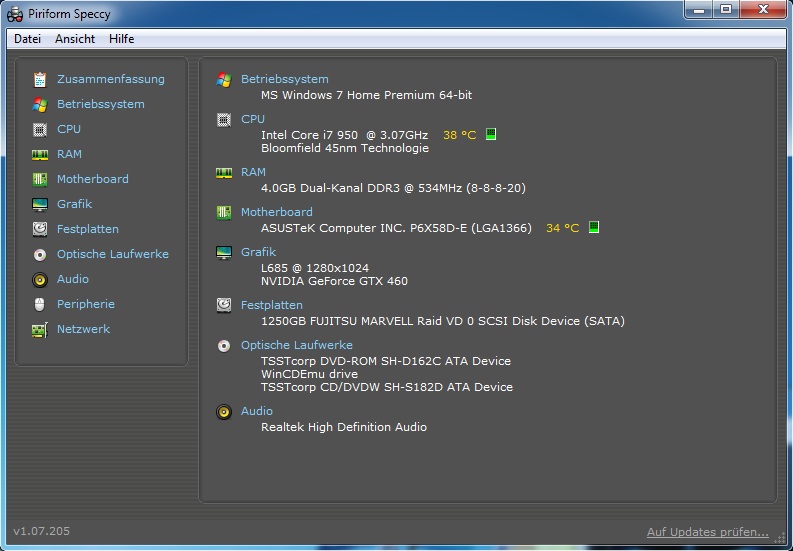Click the CPU chip icon in sidebar

tap(40, 129)
